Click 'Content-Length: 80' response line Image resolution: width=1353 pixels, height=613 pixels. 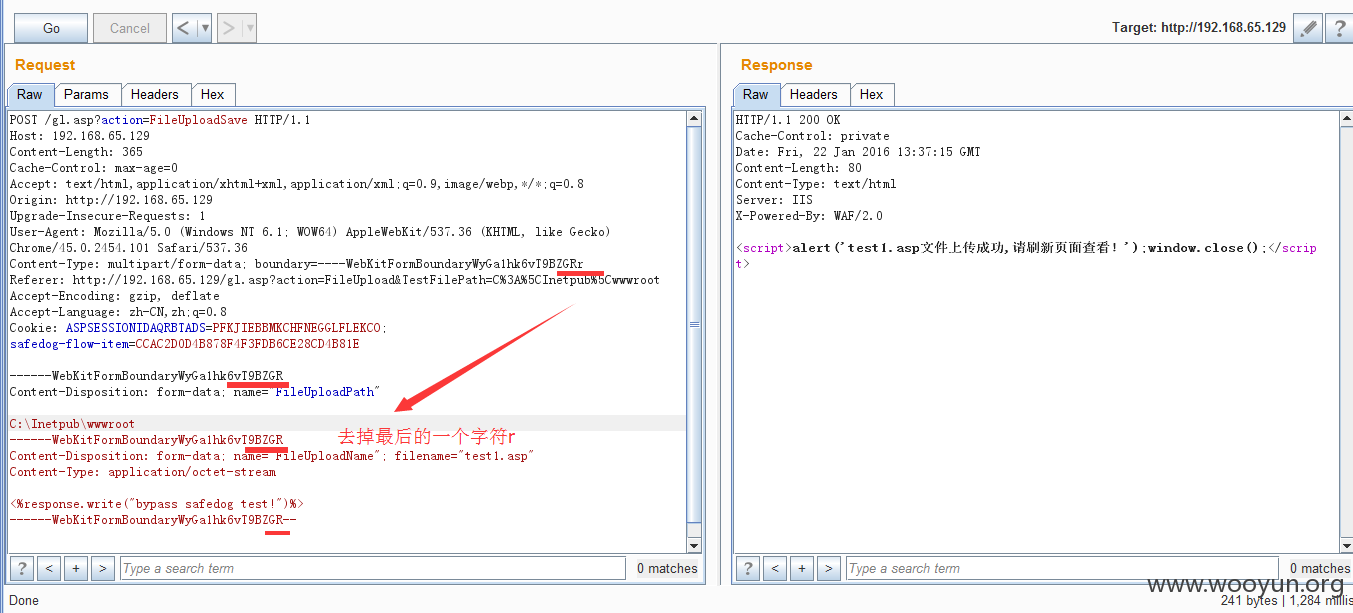pos(798,168)
